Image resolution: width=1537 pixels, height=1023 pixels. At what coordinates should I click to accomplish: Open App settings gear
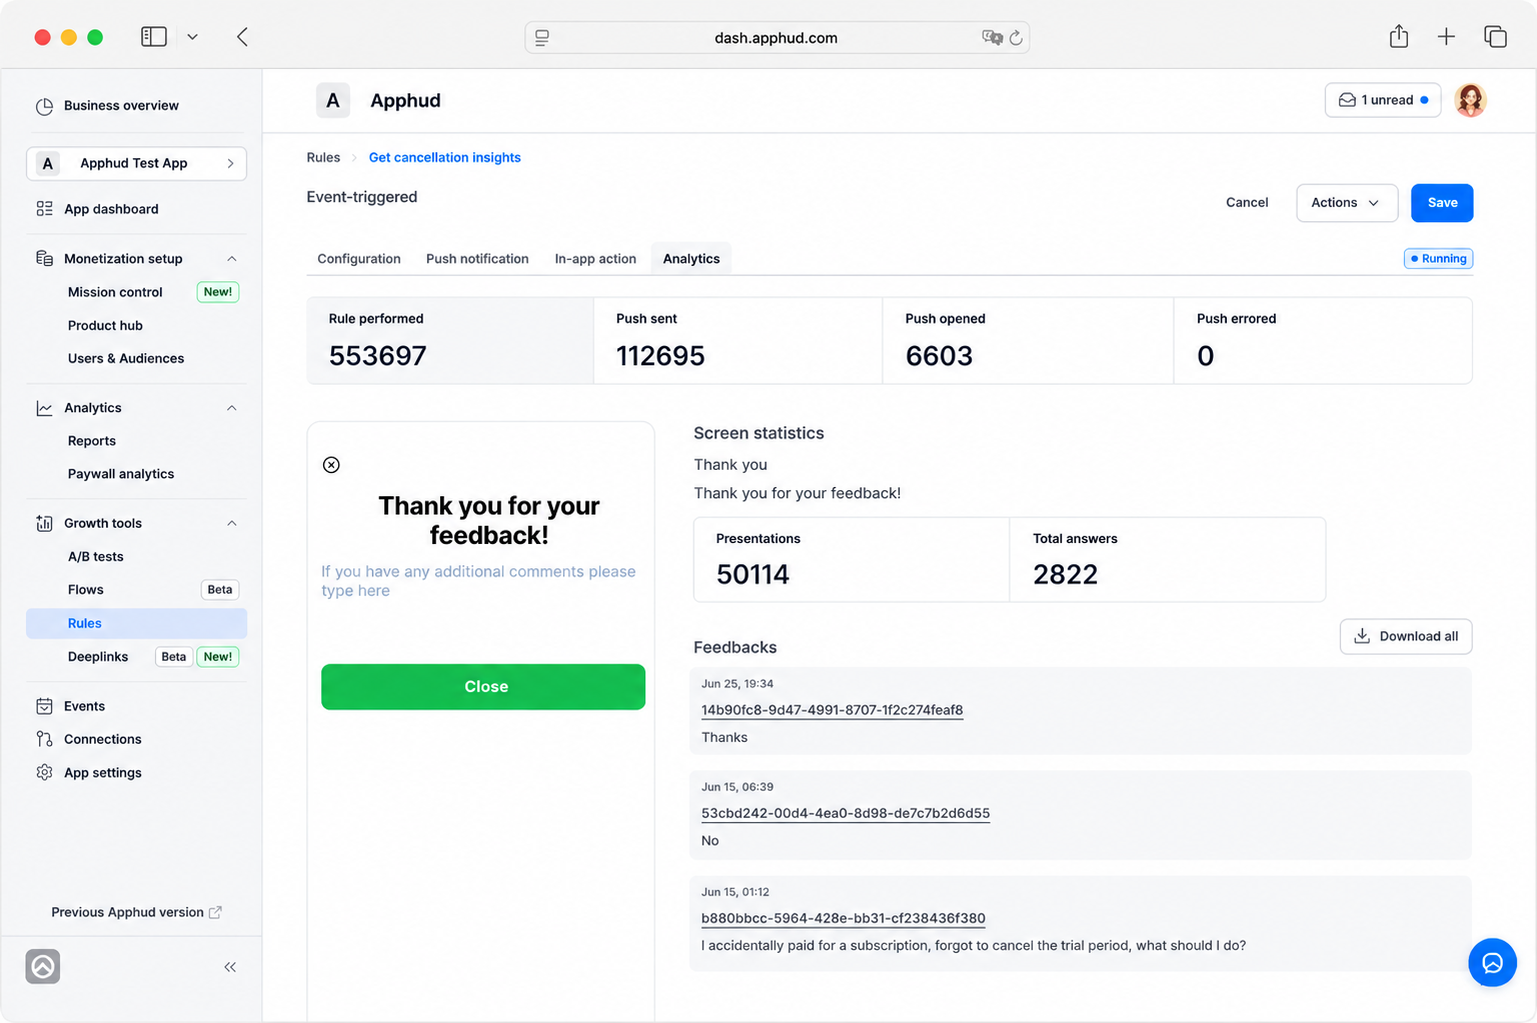(44, 772)
